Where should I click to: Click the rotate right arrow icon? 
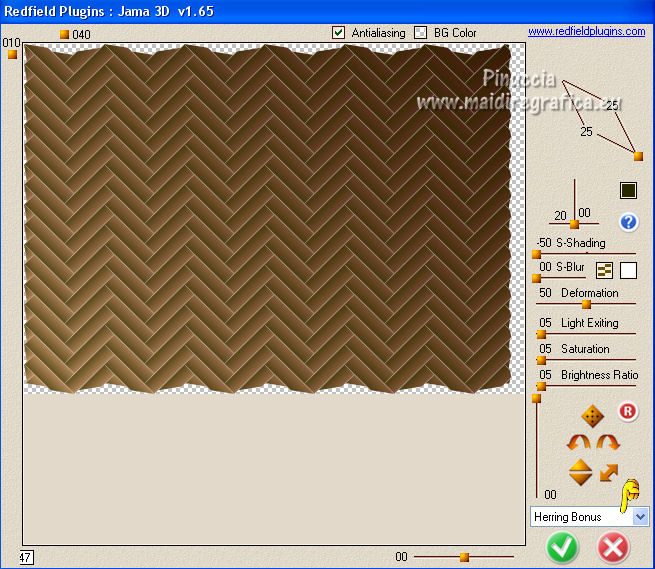(608, 442)
